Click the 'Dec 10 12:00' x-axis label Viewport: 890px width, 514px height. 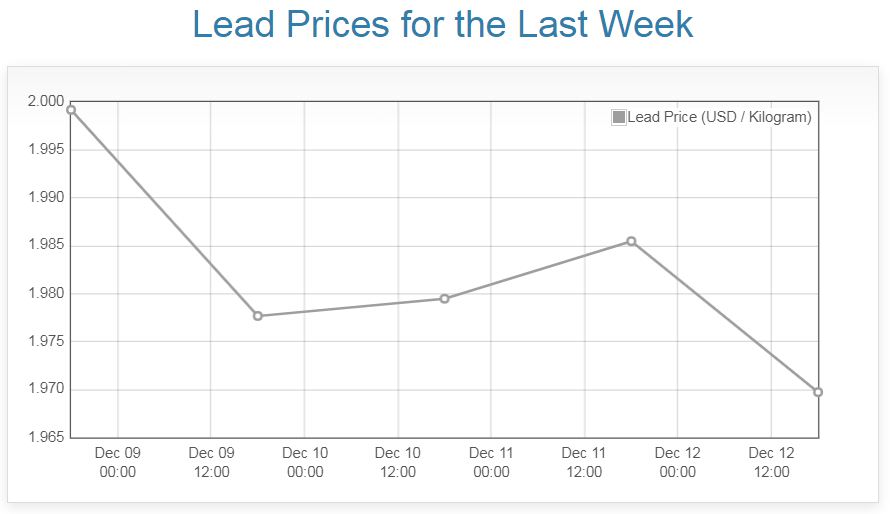point(398,462)
